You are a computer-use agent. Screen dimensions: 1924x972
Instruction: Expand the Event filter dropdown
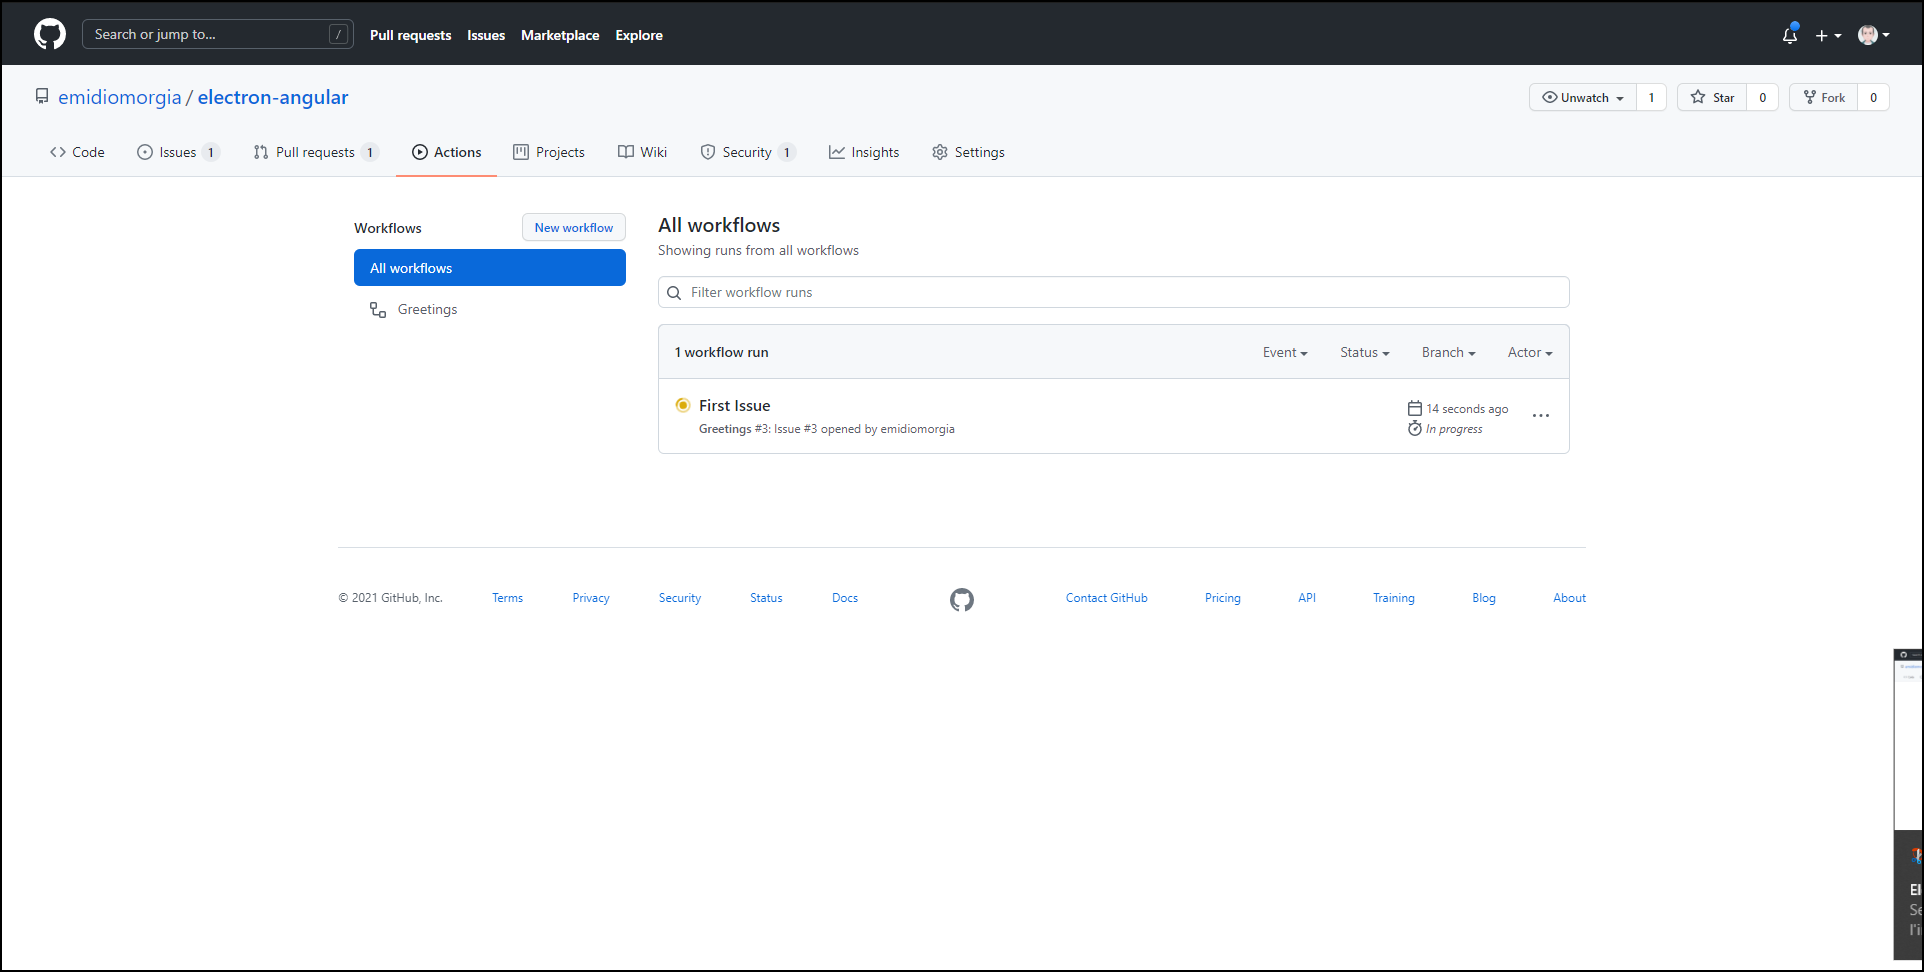(1284, 352)
